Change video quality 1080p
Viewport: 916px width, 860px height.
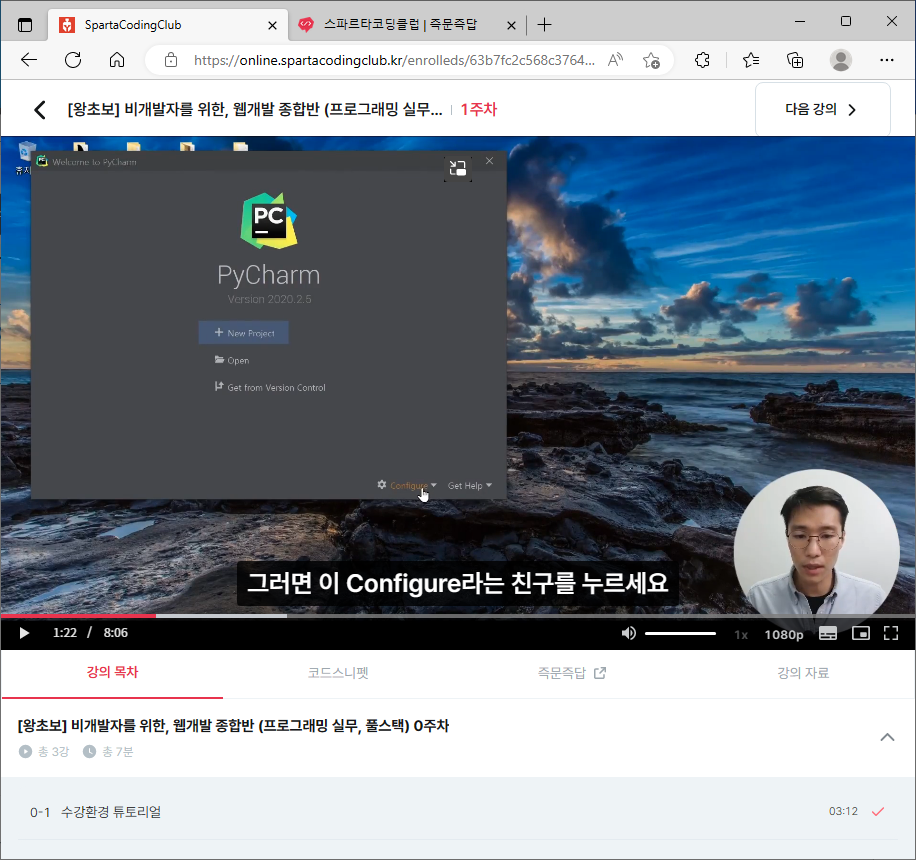click(x=784, y=634)
